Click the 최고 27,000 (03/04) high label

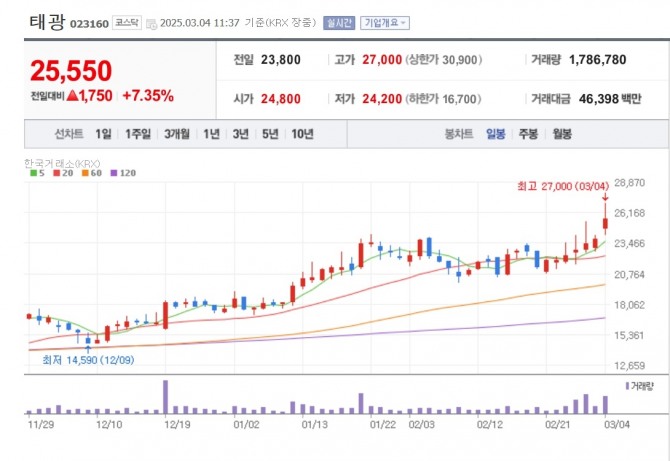click(563, 186)
